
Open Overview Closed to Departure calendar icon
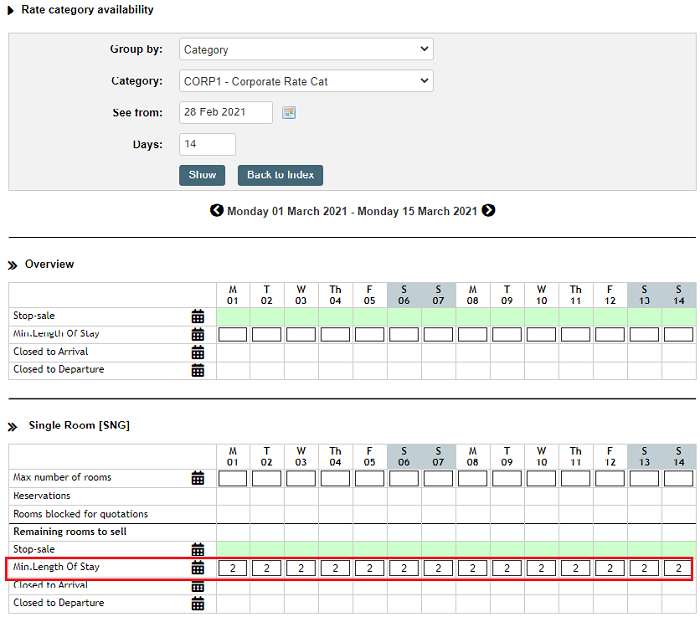198,370
